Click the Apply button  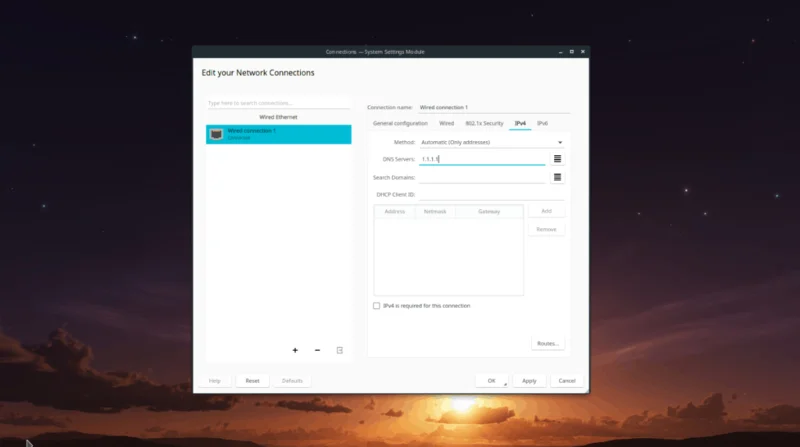pos(529,381)
